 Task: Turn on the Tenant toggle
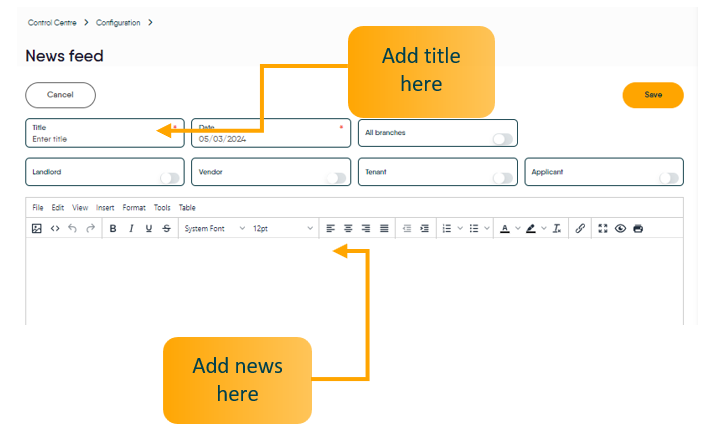(502, 178)
